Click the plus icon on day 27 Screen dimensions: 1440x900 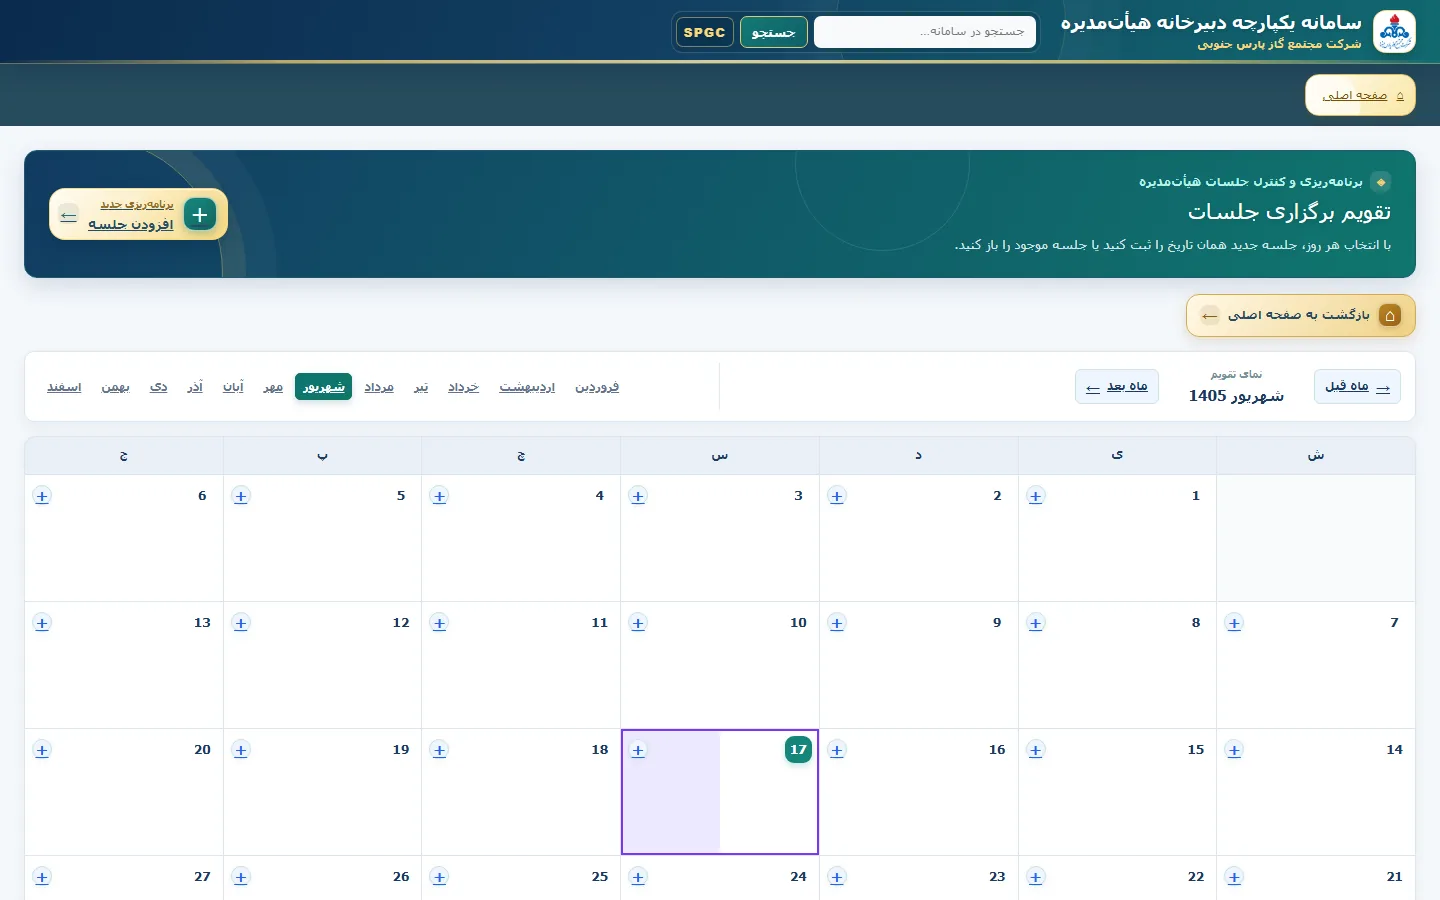point(42,877)
